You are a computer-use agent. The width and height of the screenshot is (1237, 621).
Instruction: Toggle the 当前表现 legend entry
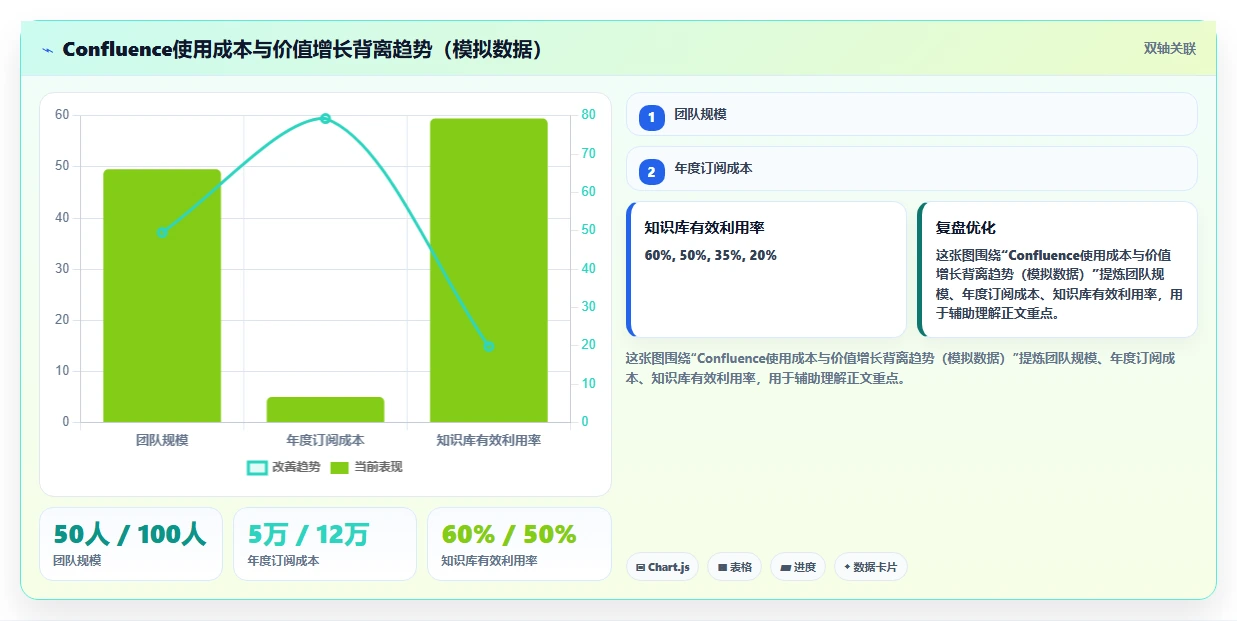point(366,467)
